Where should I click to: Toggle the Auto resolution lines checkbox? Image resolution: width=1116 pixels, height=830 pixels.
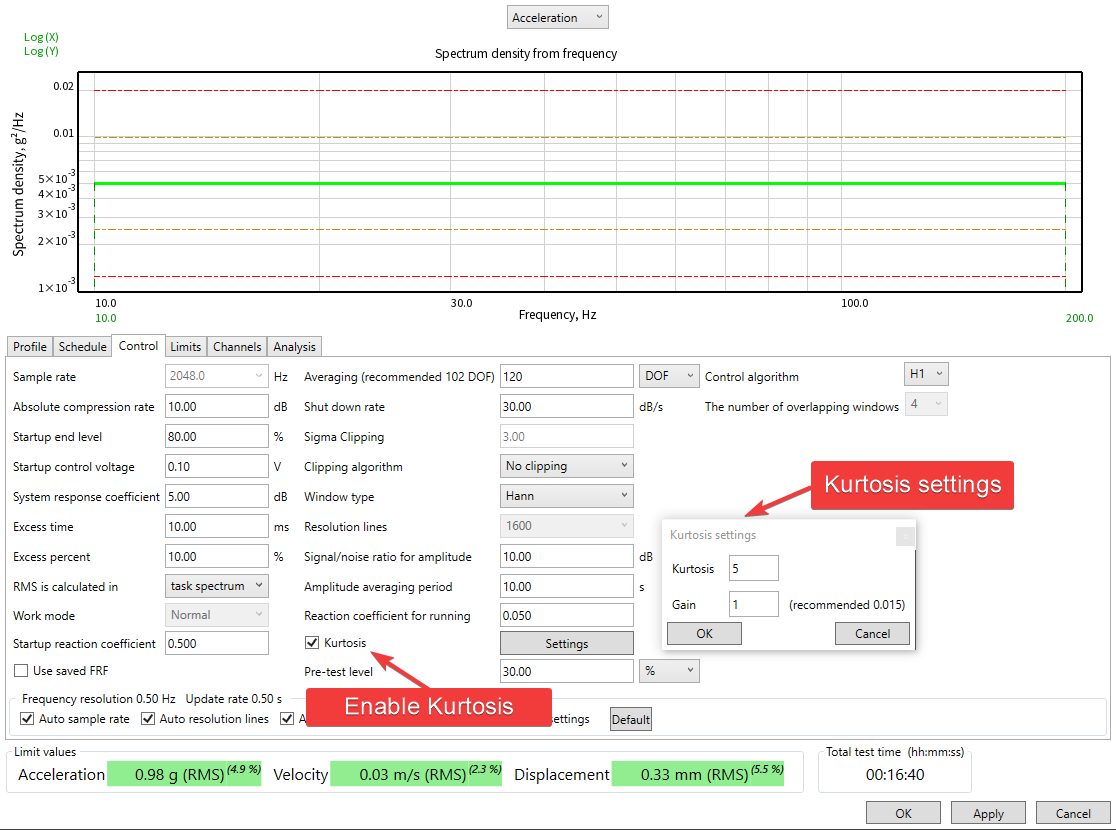148,719
